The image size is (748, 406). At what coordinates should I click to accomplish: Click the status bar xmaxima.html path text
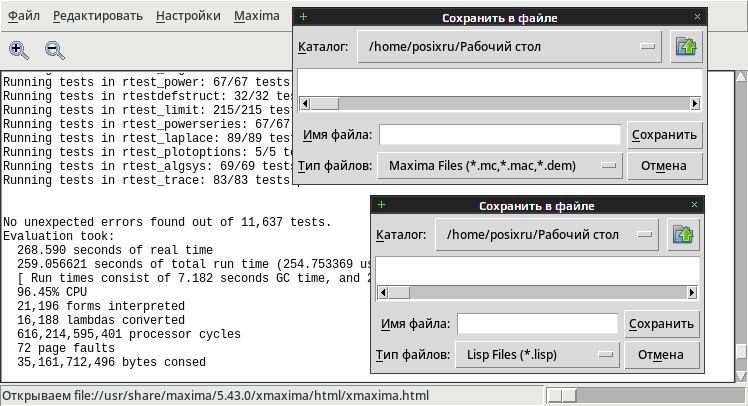216,396
